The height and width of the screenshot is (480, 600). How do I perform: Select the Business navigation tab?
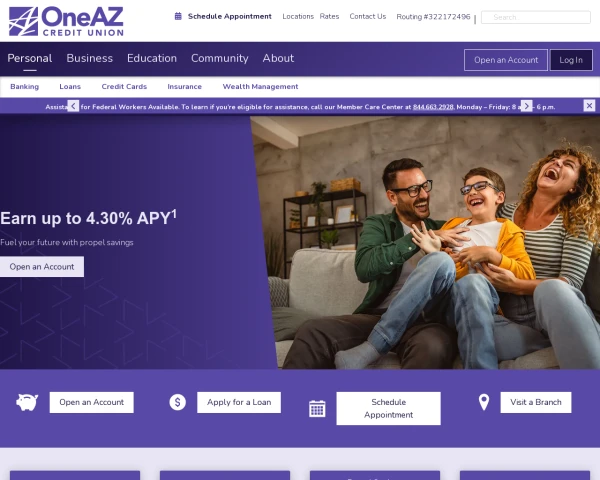pyautogui.click(x=90, y=58)
